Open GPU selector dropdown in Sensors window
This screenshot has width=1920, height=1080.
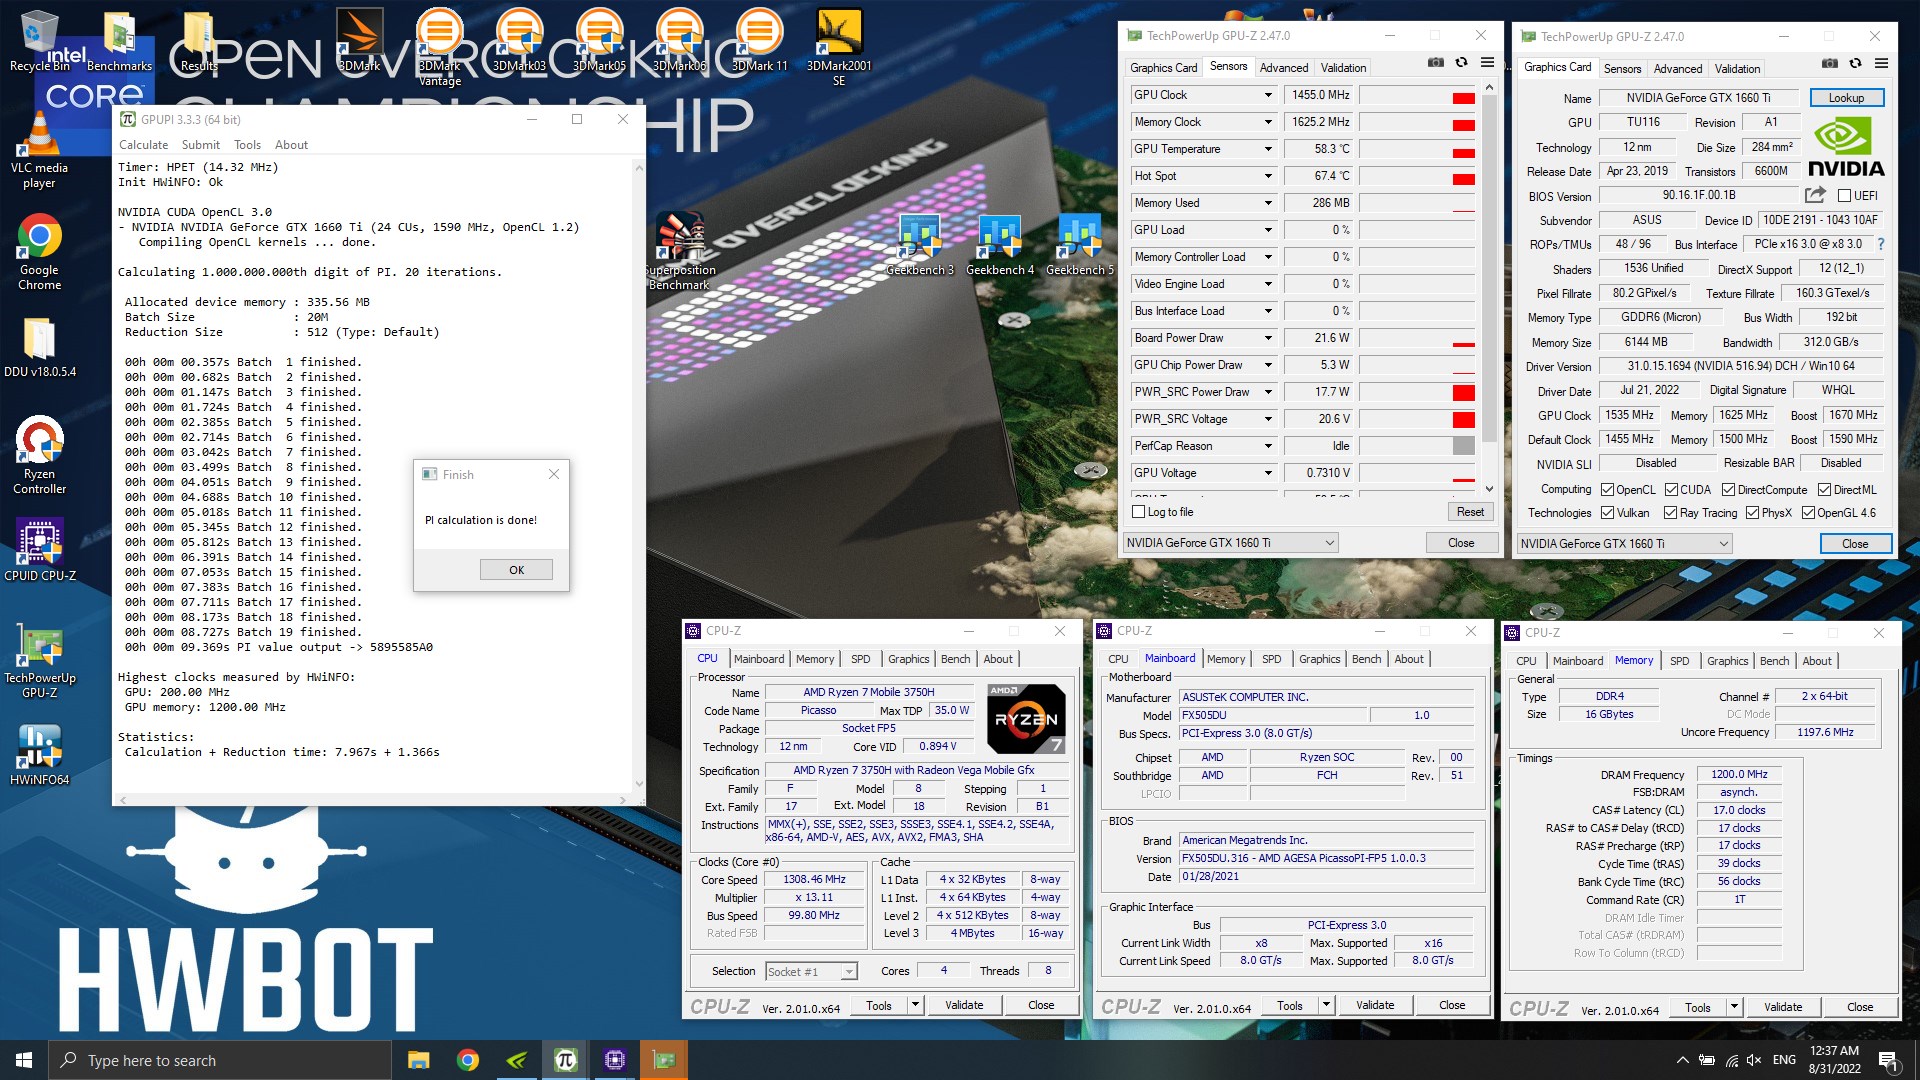coord(1230,543)
